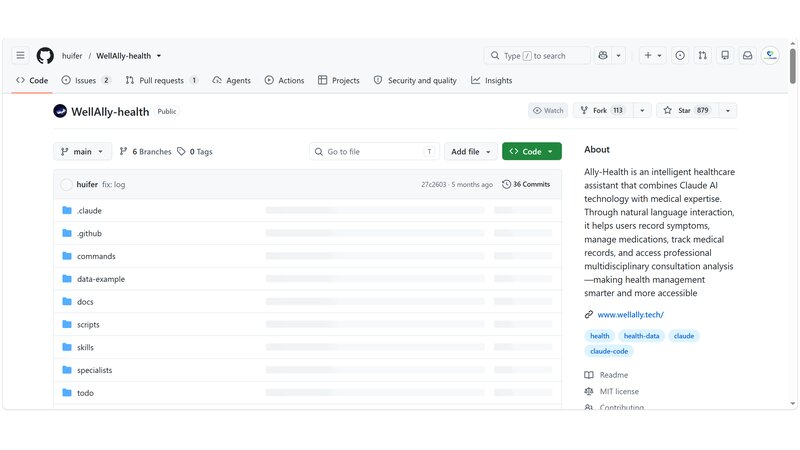Click the GitHub Octocat logo
This screenshot has height=450, width=800.
tap(45, 56)
